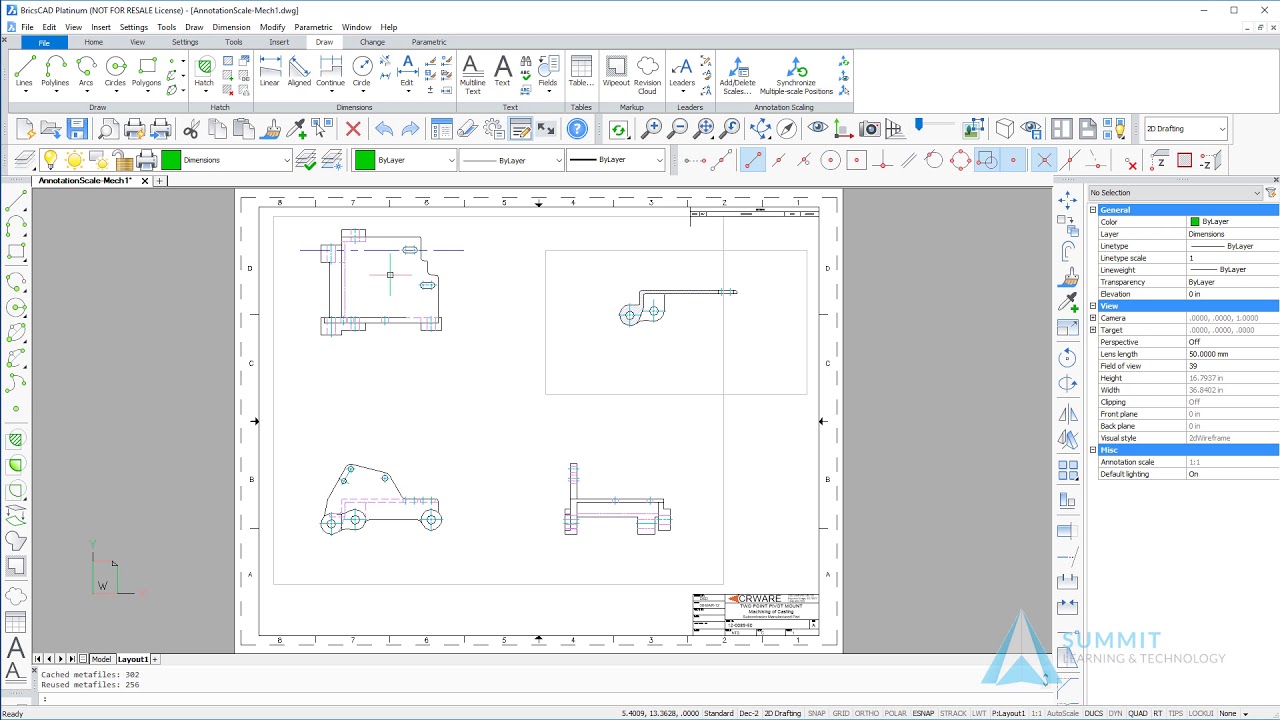Switch to the Model layout tab
This screenshot has height=720, width=1280.
[x=101, y=659]
